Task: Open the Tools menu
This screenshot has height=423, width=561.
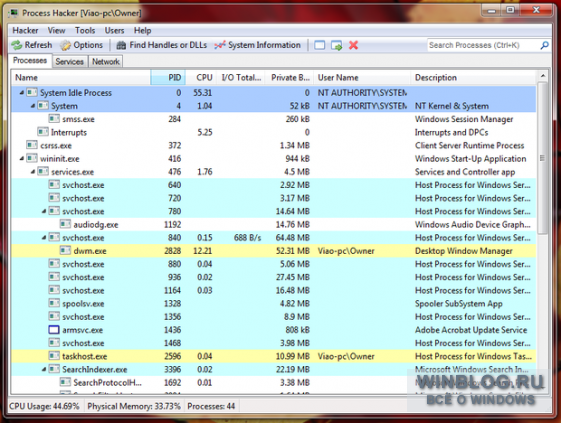Action: click(x=85, y=30)
